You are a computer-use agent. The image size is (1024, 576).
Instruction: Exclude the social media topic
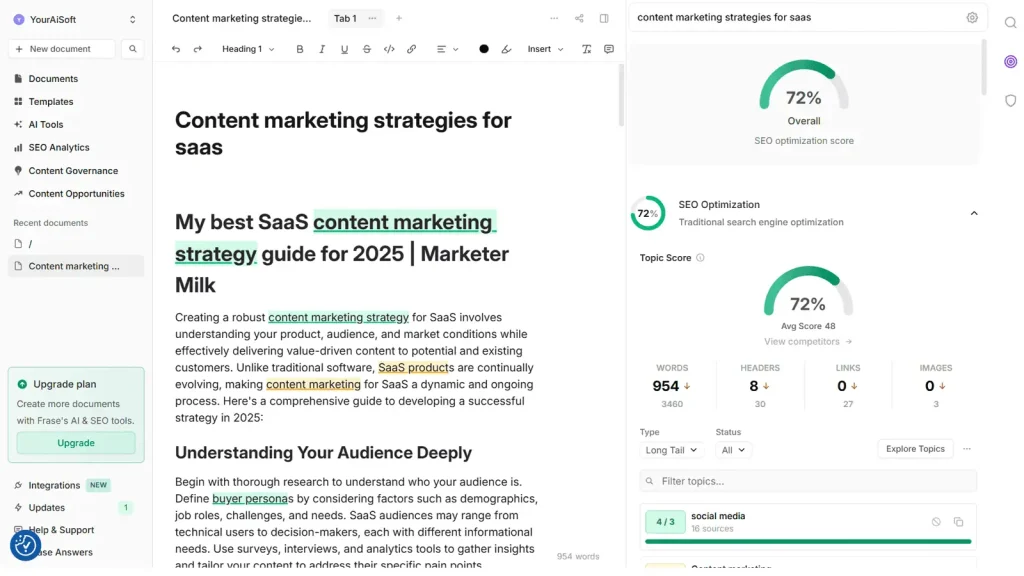click(x=936, y=522)
